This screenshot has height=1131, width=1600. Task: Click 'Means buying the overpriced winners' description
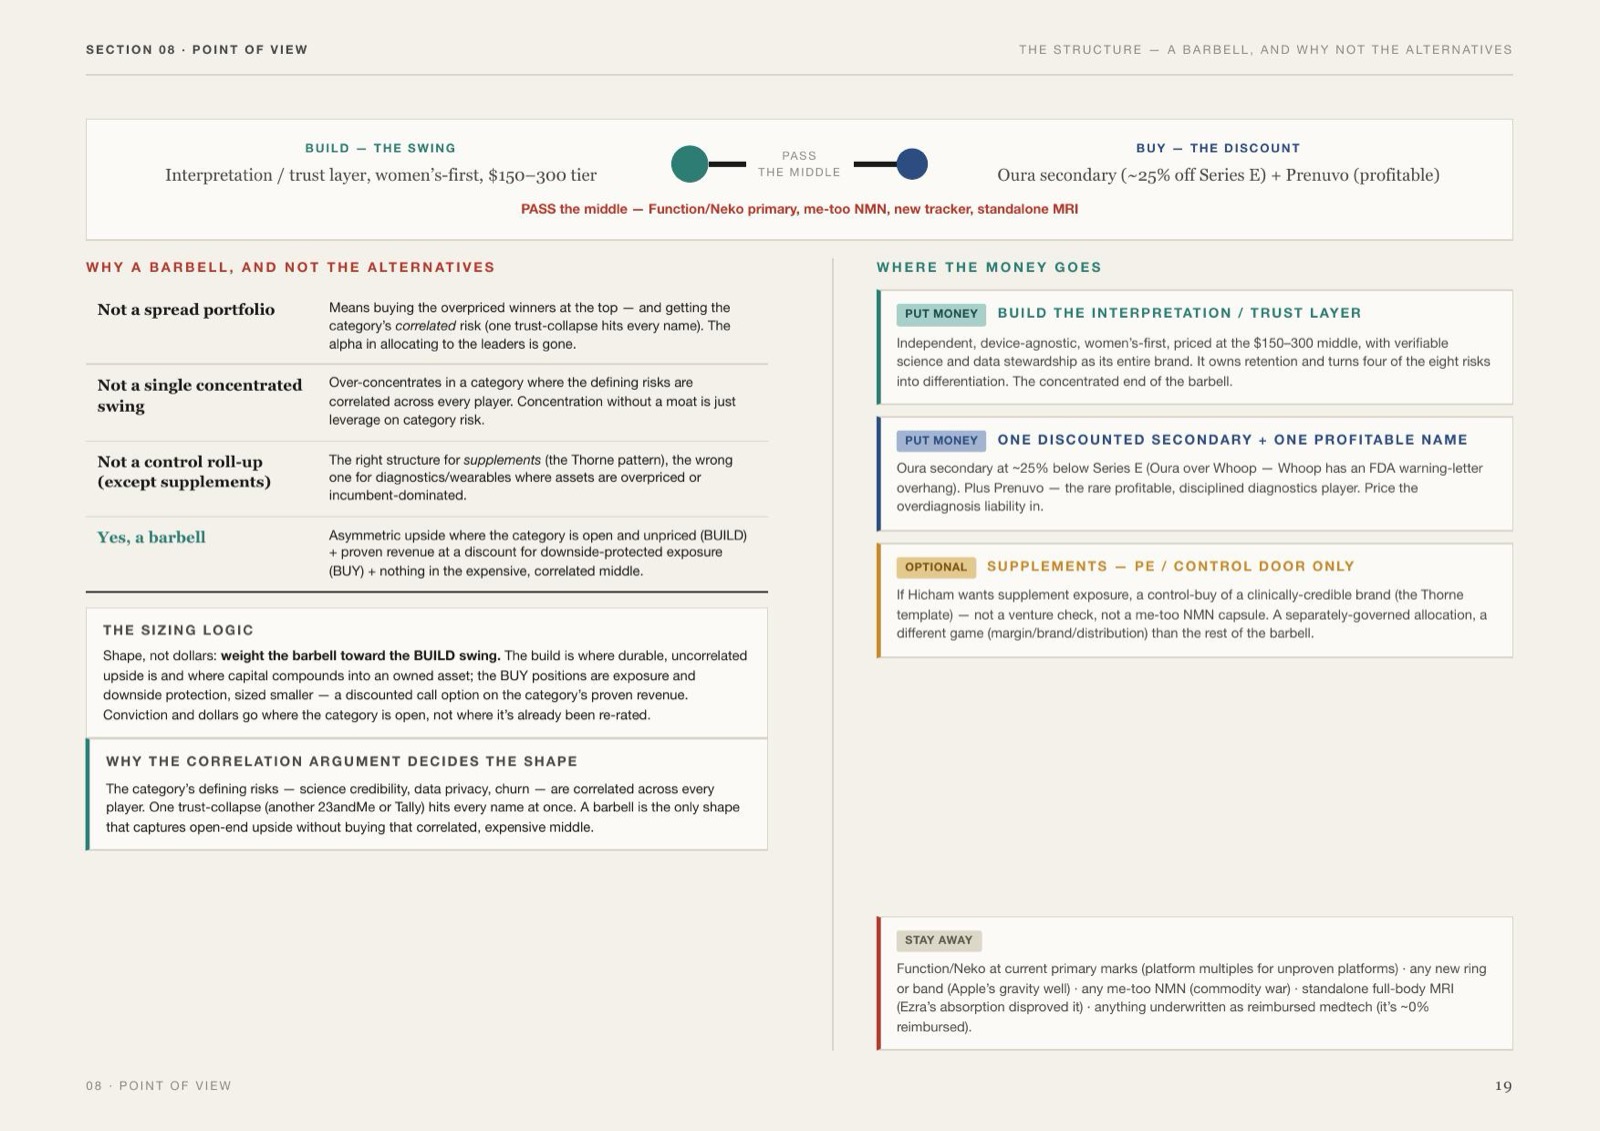pos(530,326)
